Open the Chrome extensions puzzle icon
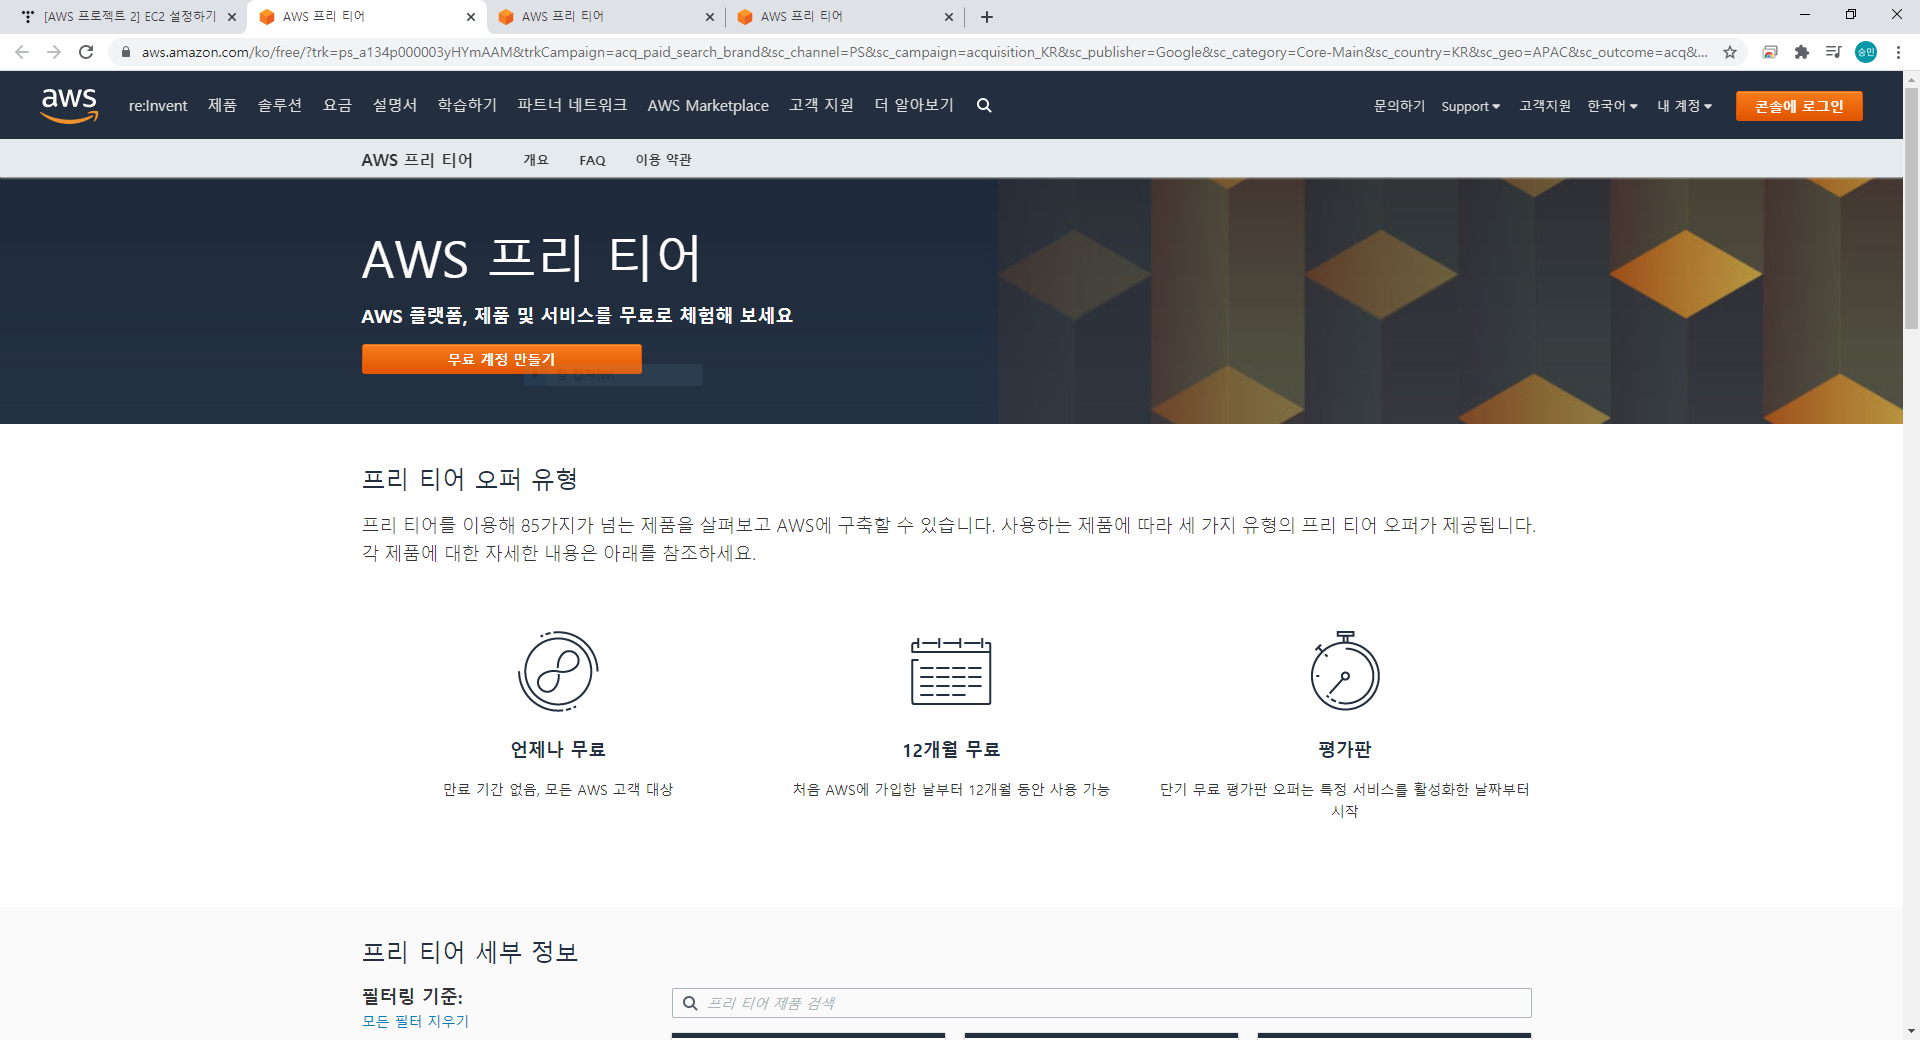Image resolution: width=1920 pixels, height=1040 pixels. point(1802,52)
